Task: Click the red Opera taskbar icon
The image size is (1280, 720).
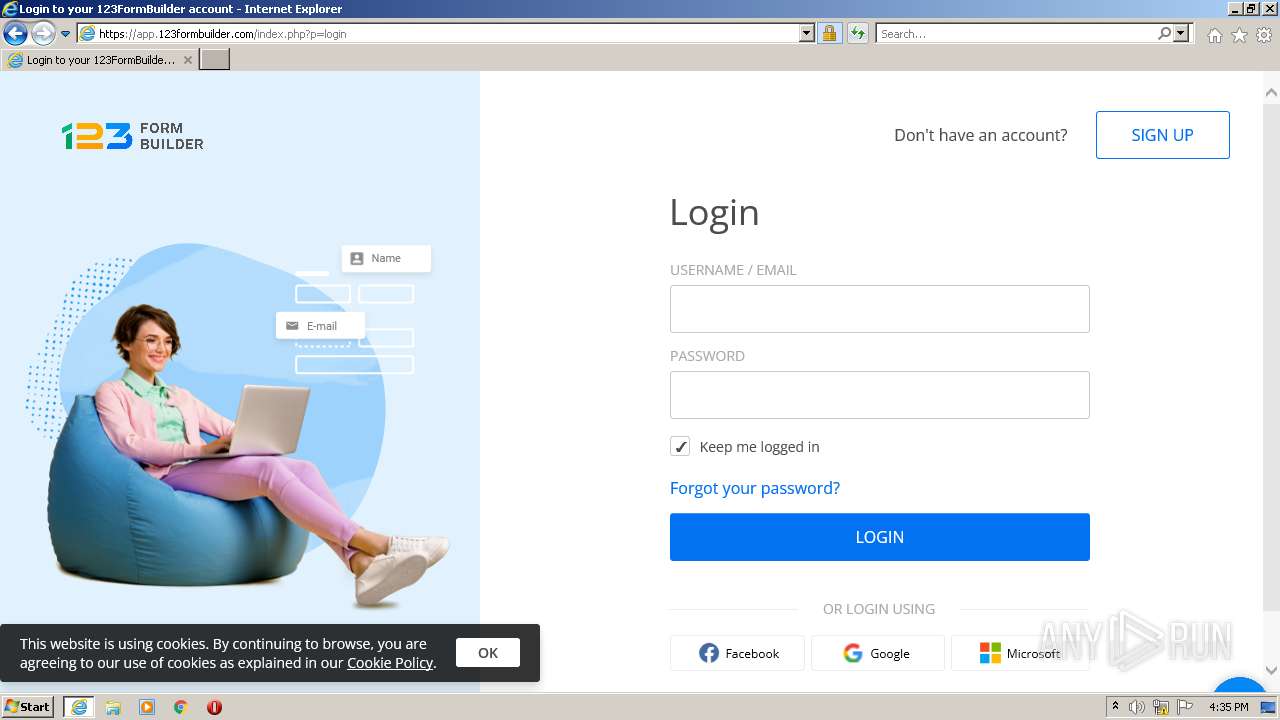Action: pyautogui.click(x=214, y=707)
